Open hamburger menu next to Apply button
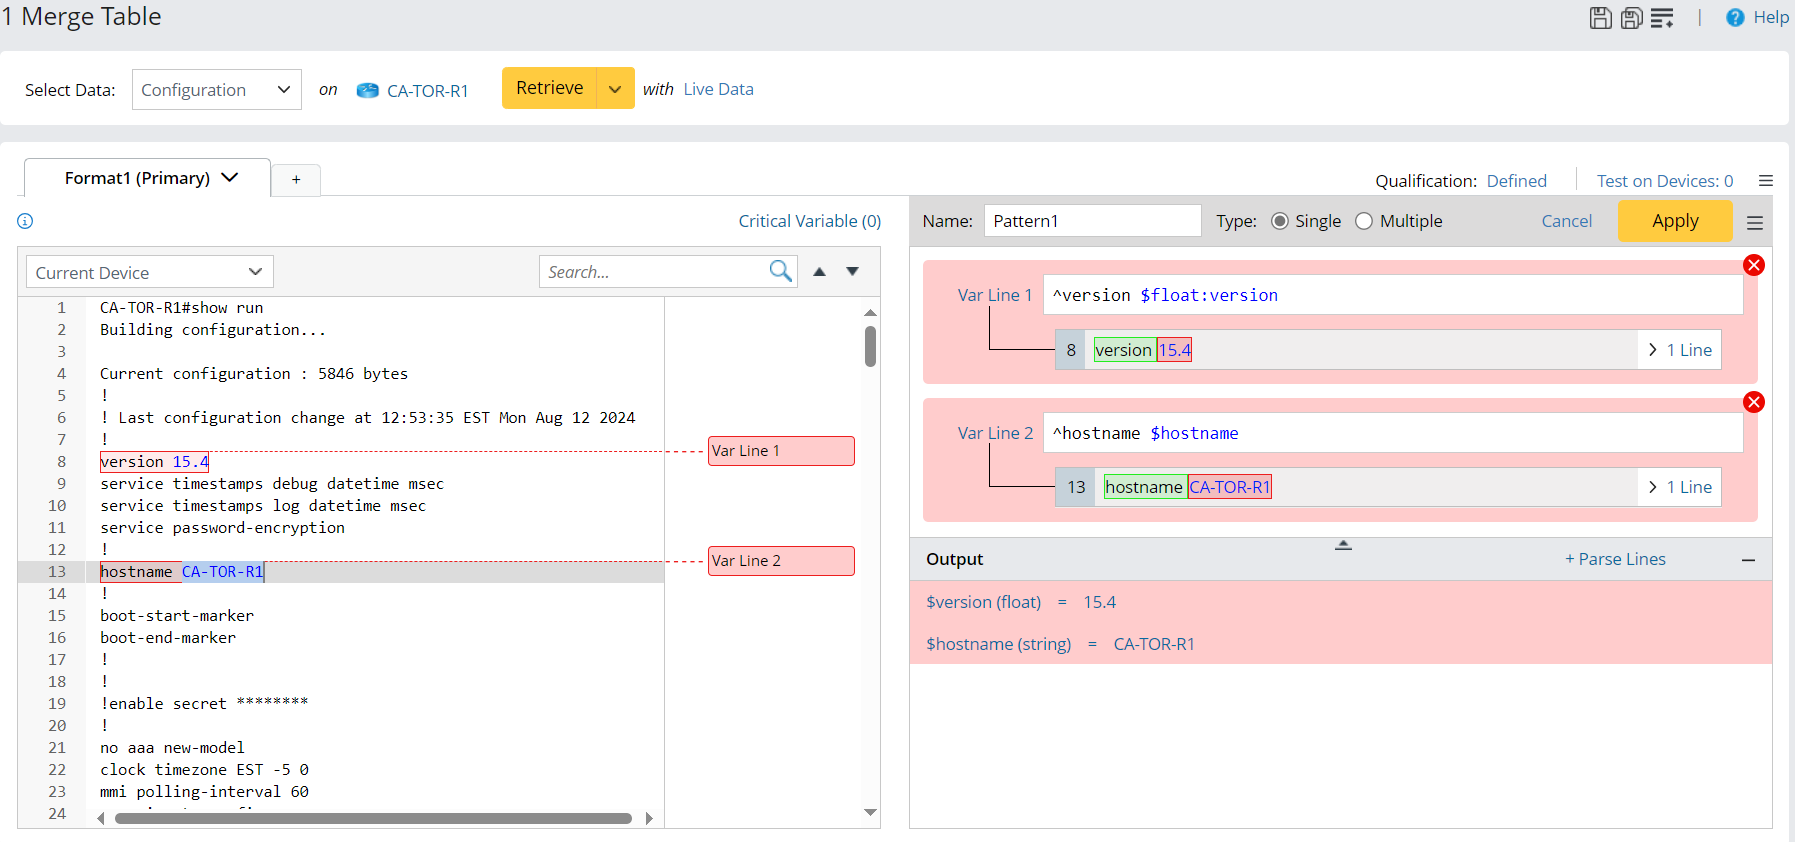 coord(1754,222)
